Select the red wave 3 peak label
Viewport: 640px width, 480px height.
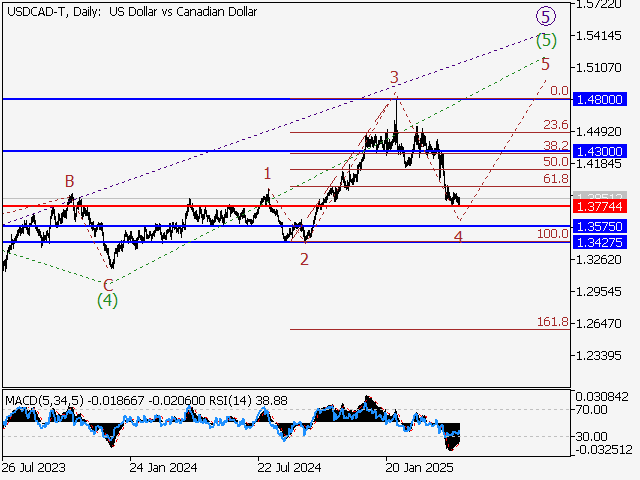click(395, 77)
